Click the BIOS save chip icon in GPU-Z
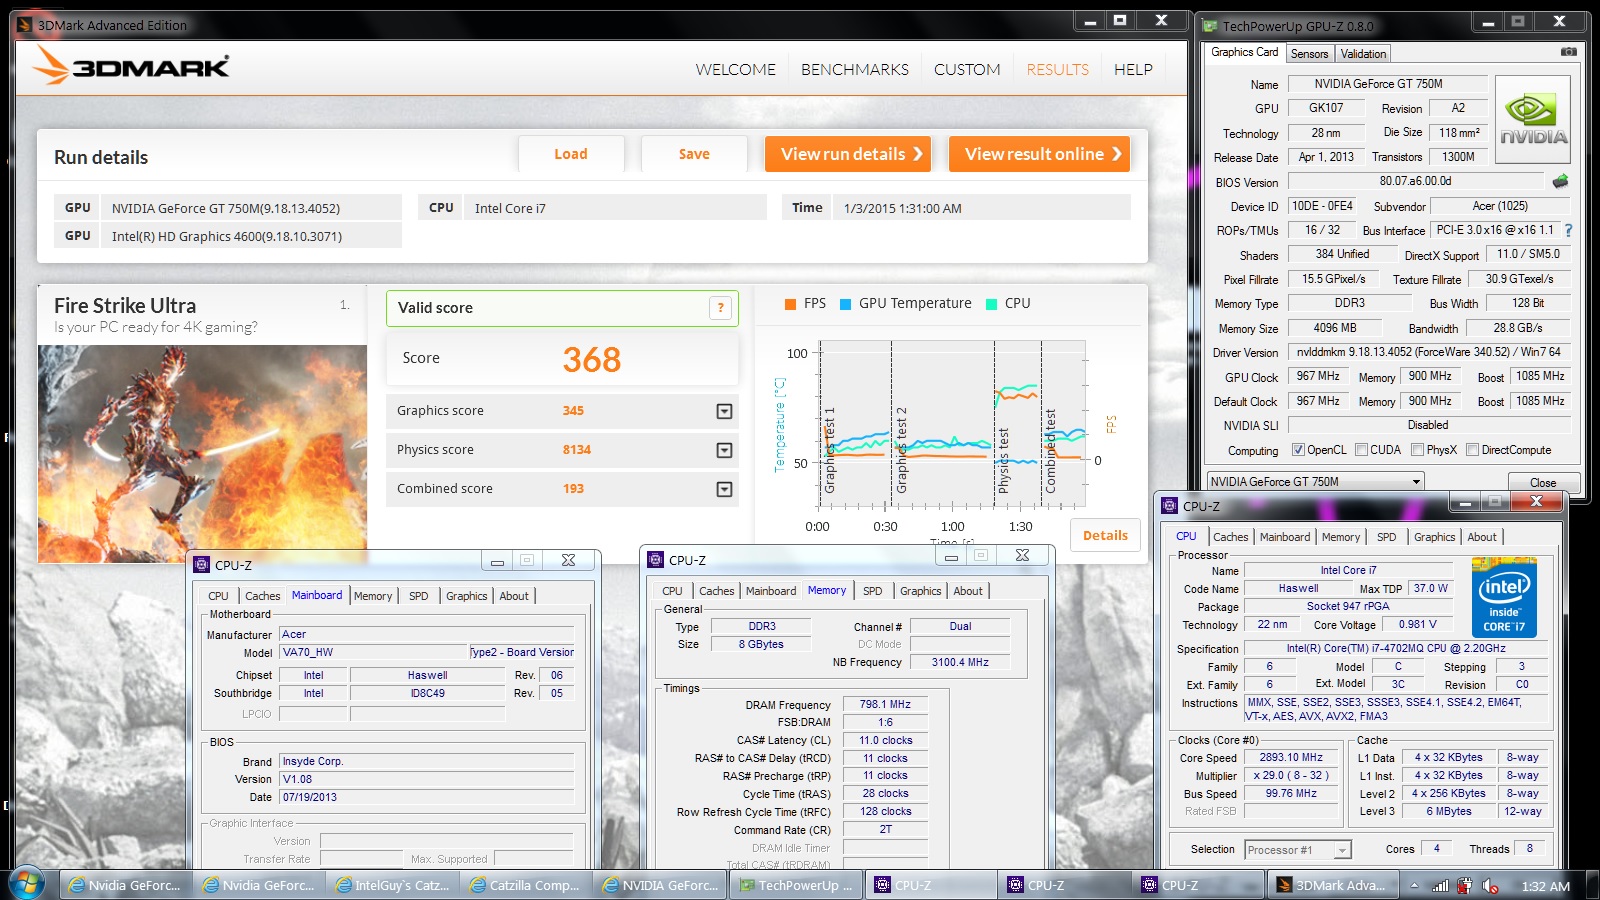The image size is (1600, 900). point(1560,182)
